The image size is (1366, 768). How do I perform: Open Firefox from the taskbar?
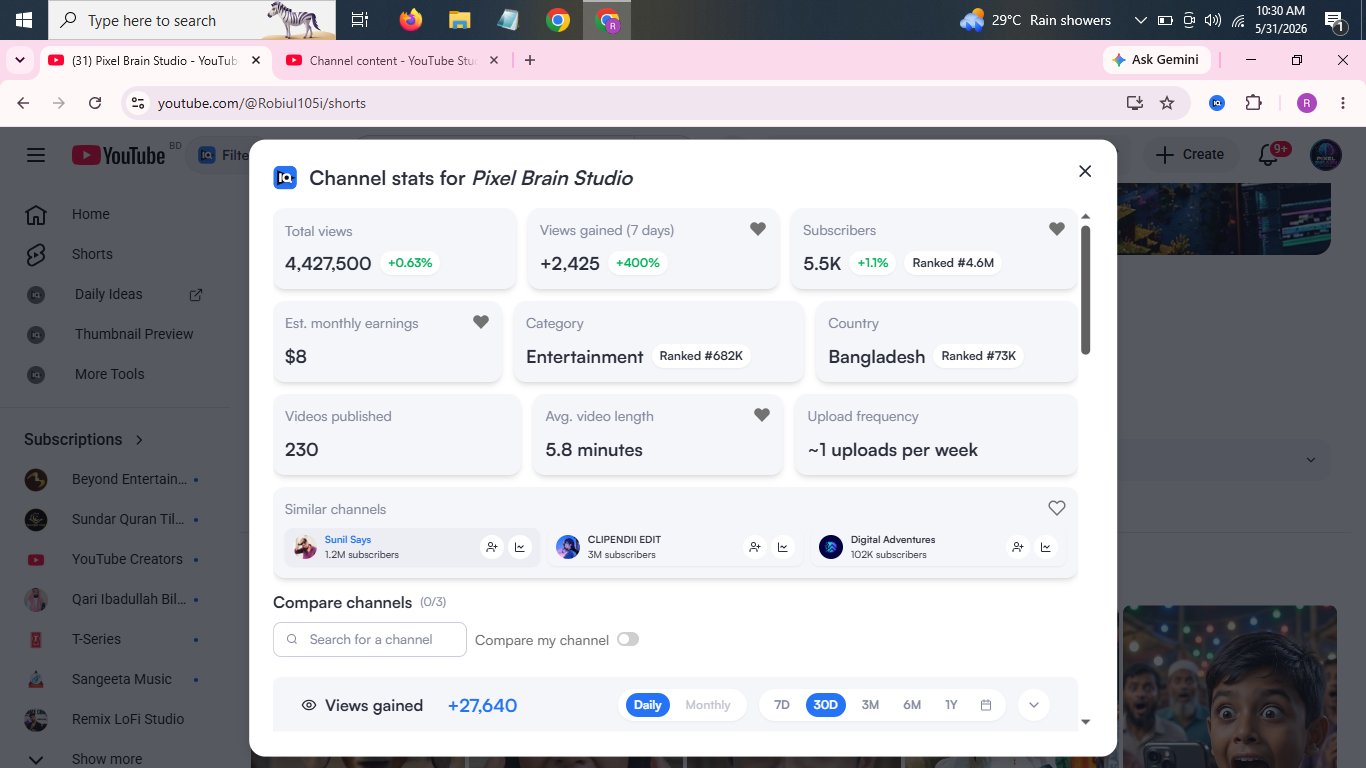[x=411, y=20]
